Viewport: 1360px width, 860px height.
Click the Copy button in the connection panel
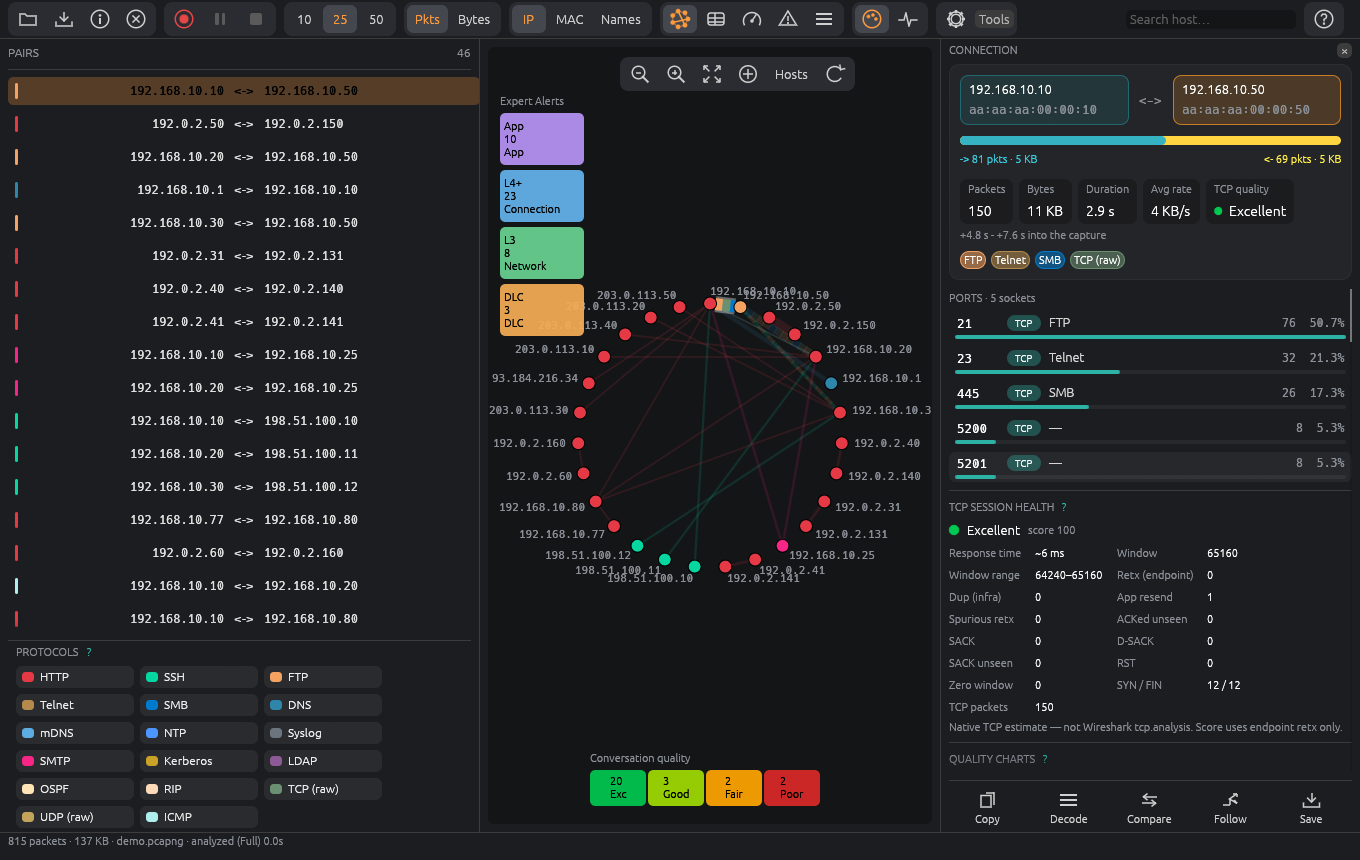pyautogui.click(x=987, y=808)
